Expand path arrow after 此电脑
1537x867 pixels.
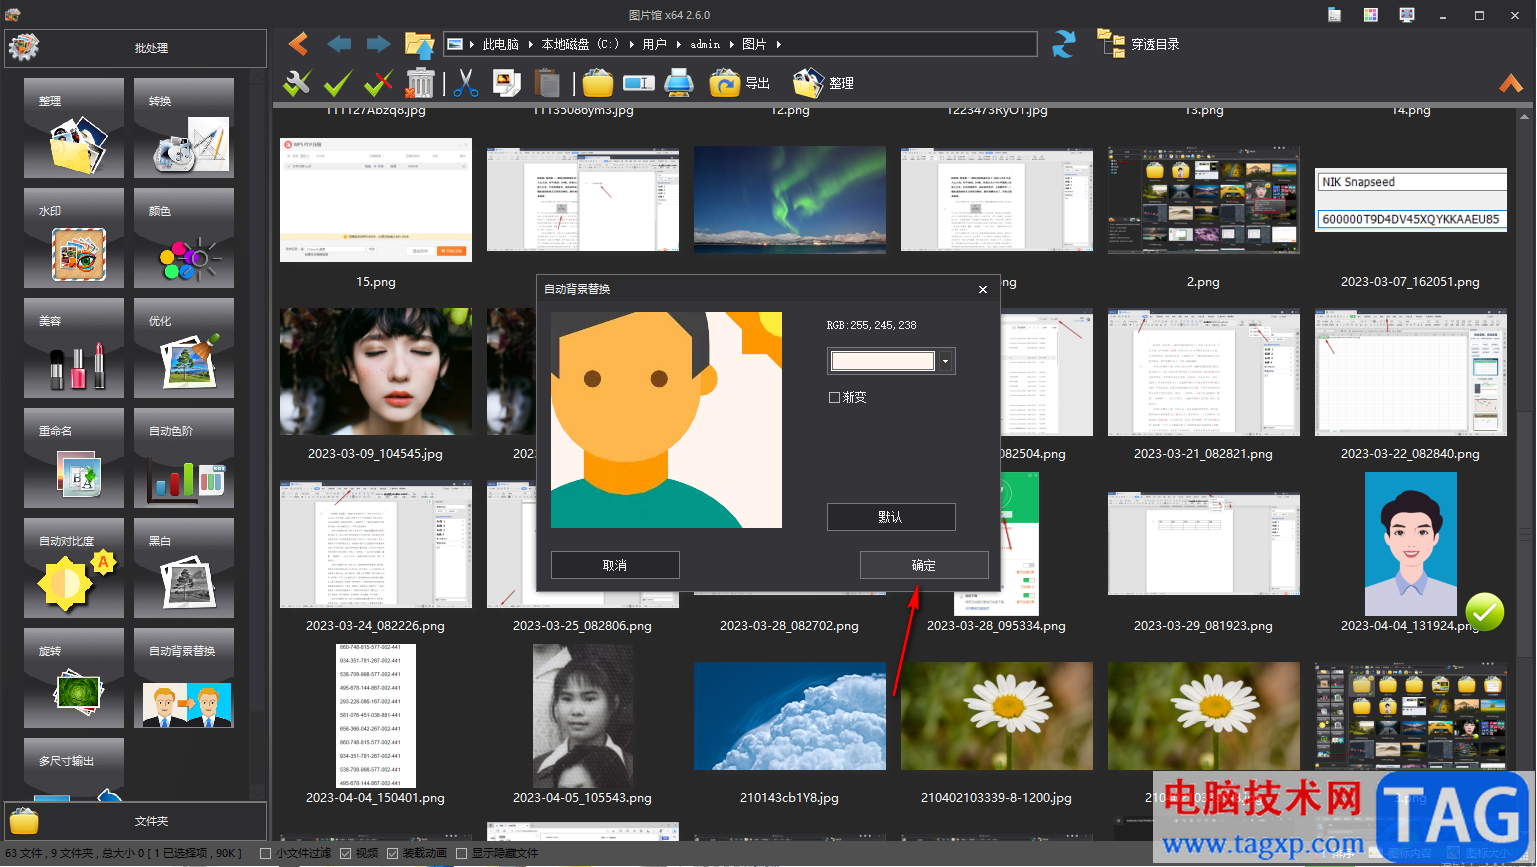point(530,44)
